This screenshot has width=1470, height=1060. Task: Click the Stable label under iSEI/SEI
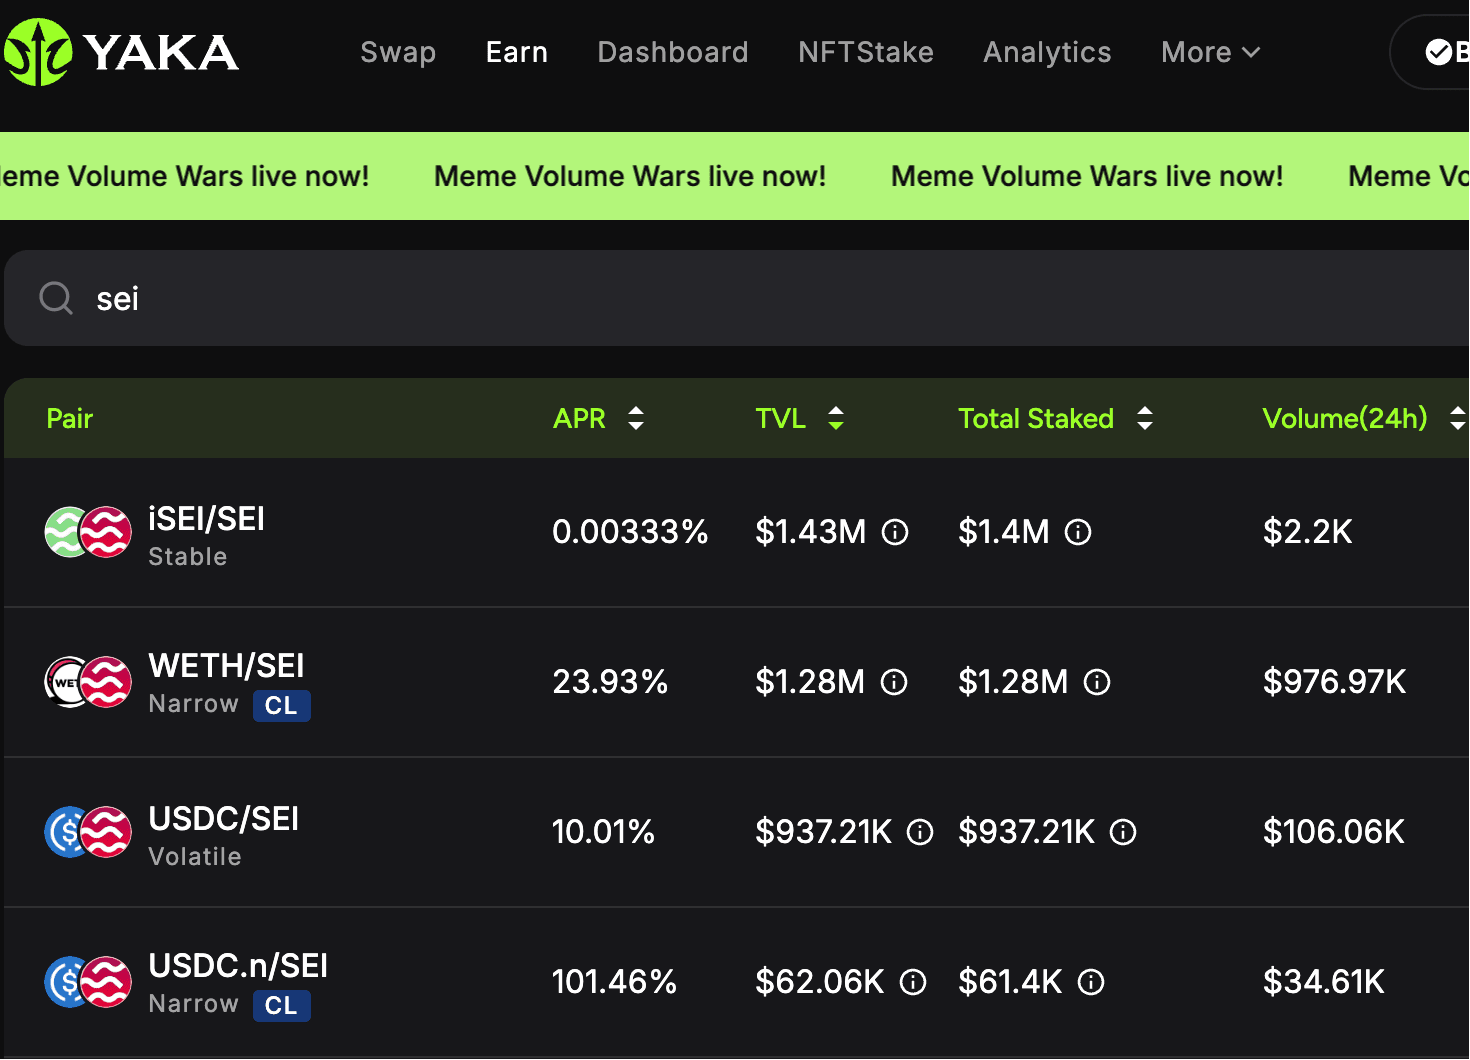pyautogui.click(x=188, y=557)
